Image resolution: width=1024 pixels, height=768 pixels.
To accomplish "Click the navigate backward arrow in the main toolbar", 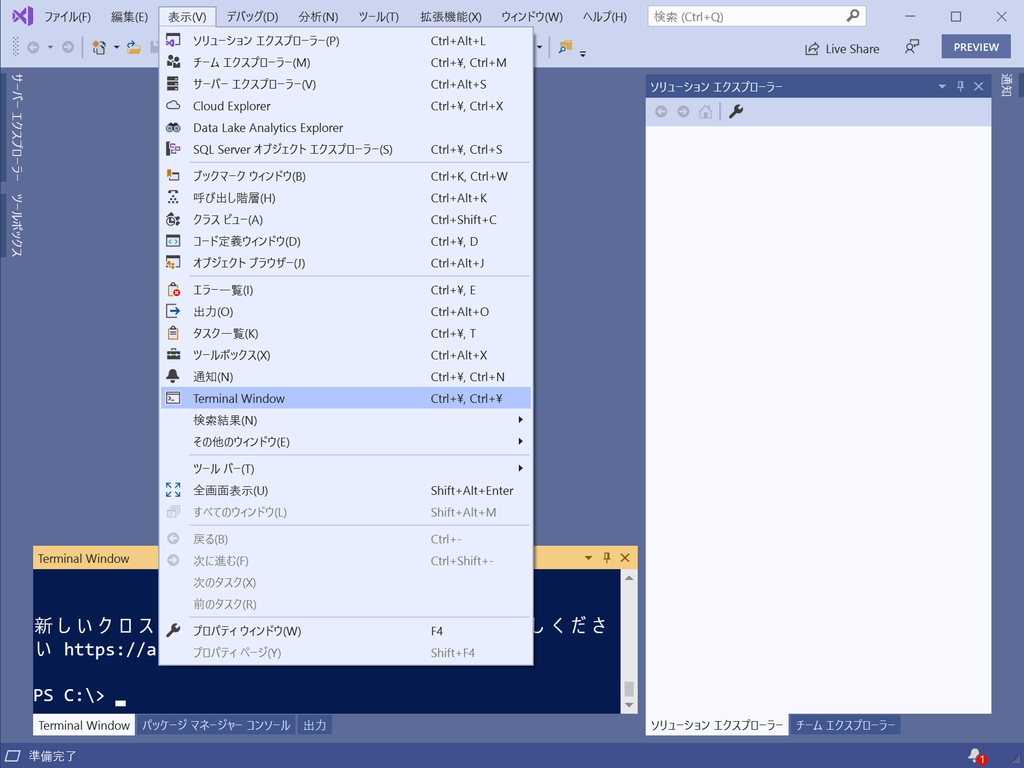I will pos(35,46).
